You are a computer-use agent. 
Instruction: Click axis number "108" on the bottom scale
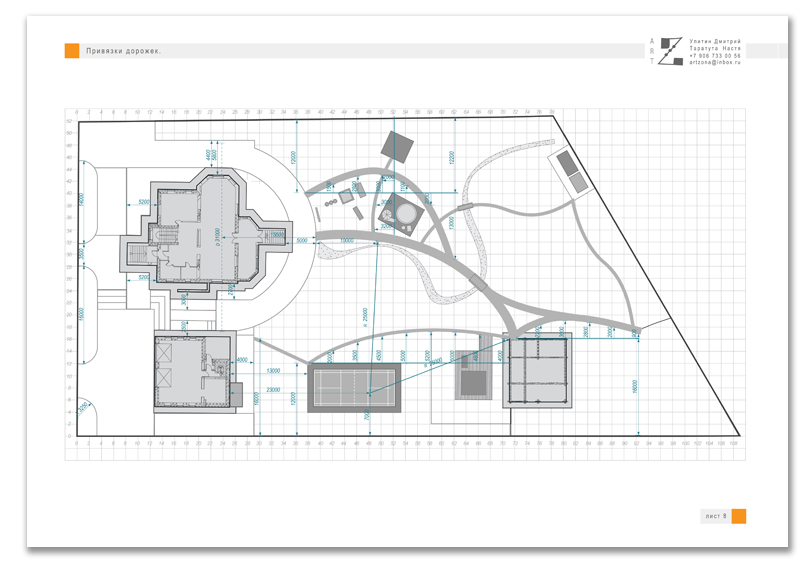pyautogui.click(x=733, y=444)
